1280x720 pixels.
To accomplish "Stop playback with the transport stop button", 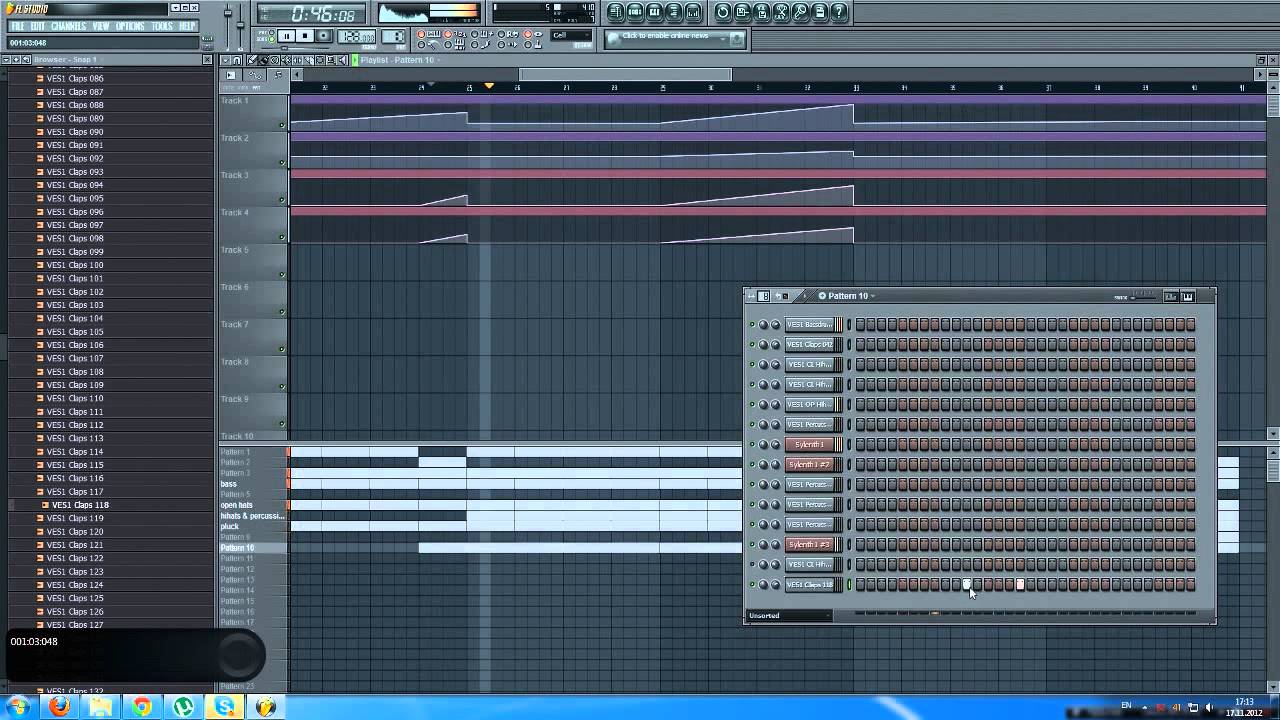I will (305, 36).
